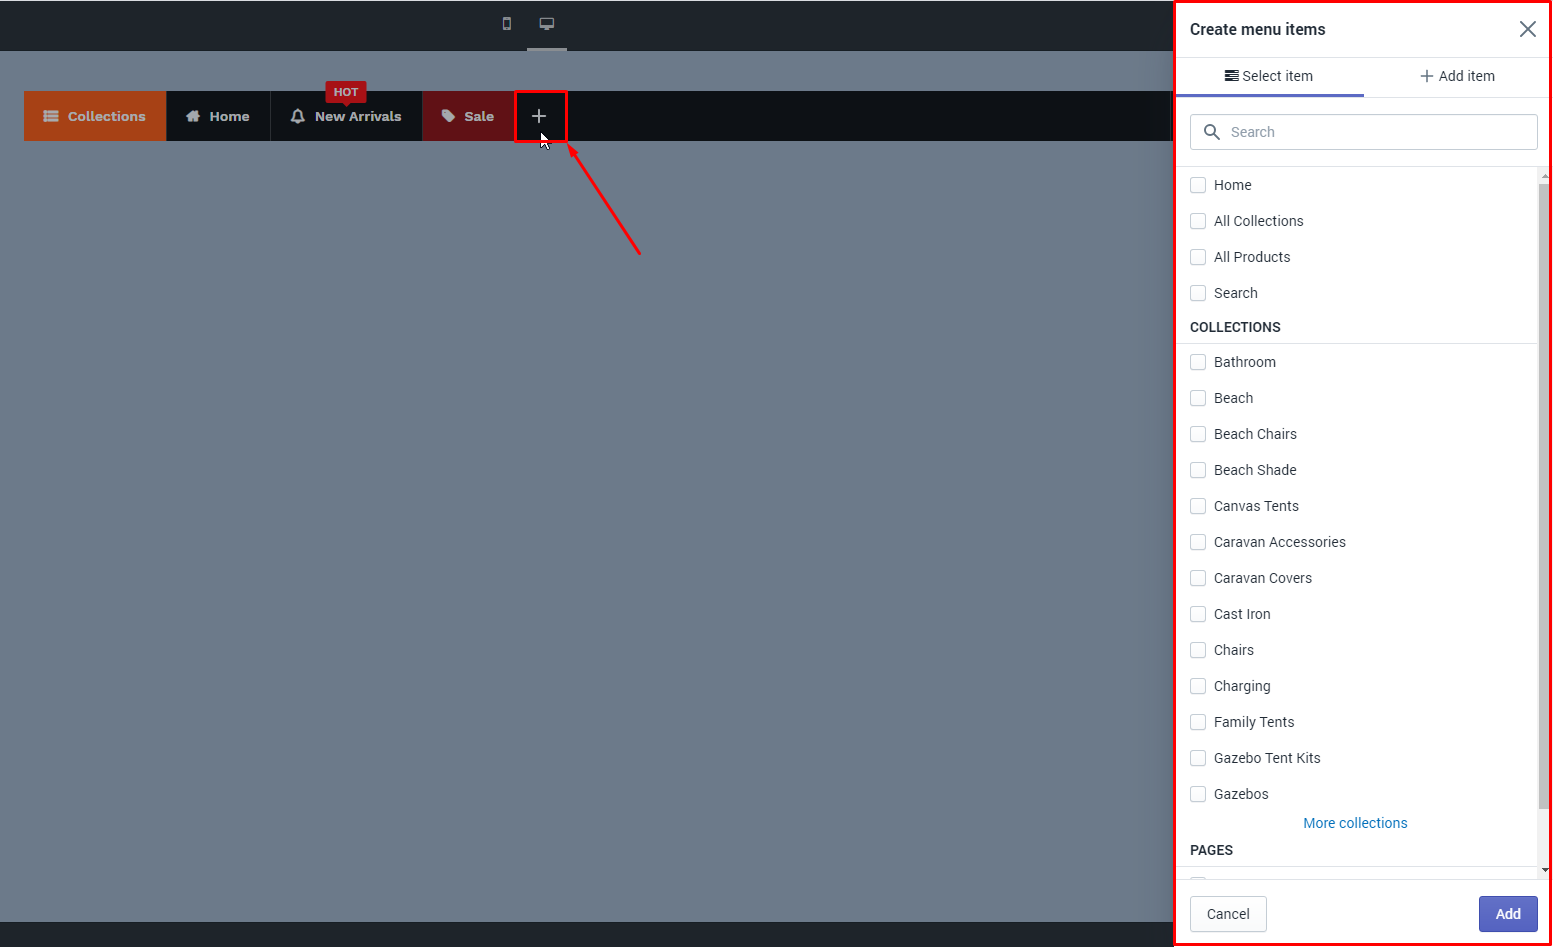Click the Create menu items title
1553x947 pixels.
click(1257, 29)
